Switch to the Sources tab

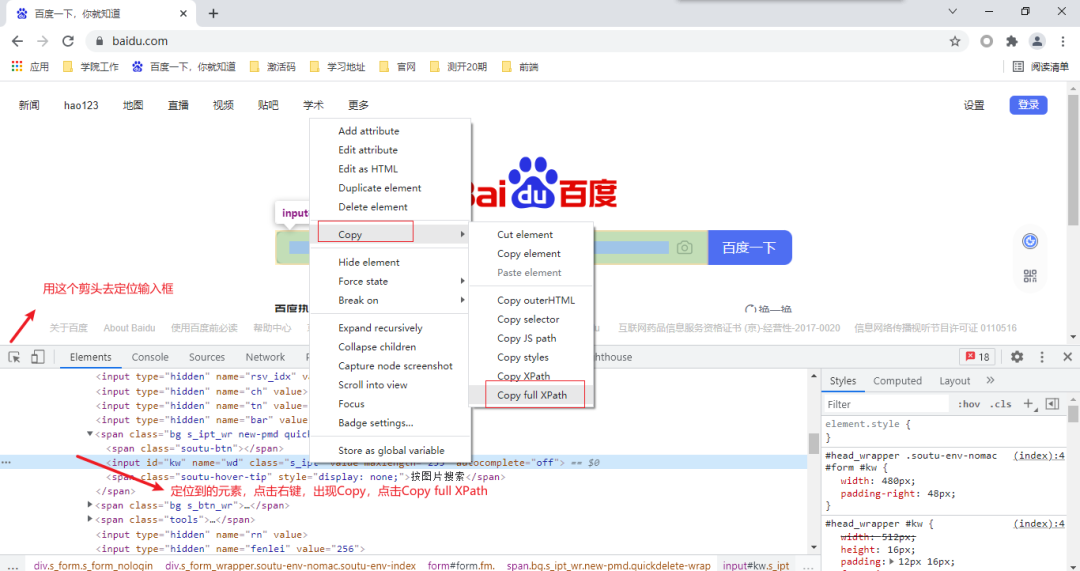coord(207,357)
